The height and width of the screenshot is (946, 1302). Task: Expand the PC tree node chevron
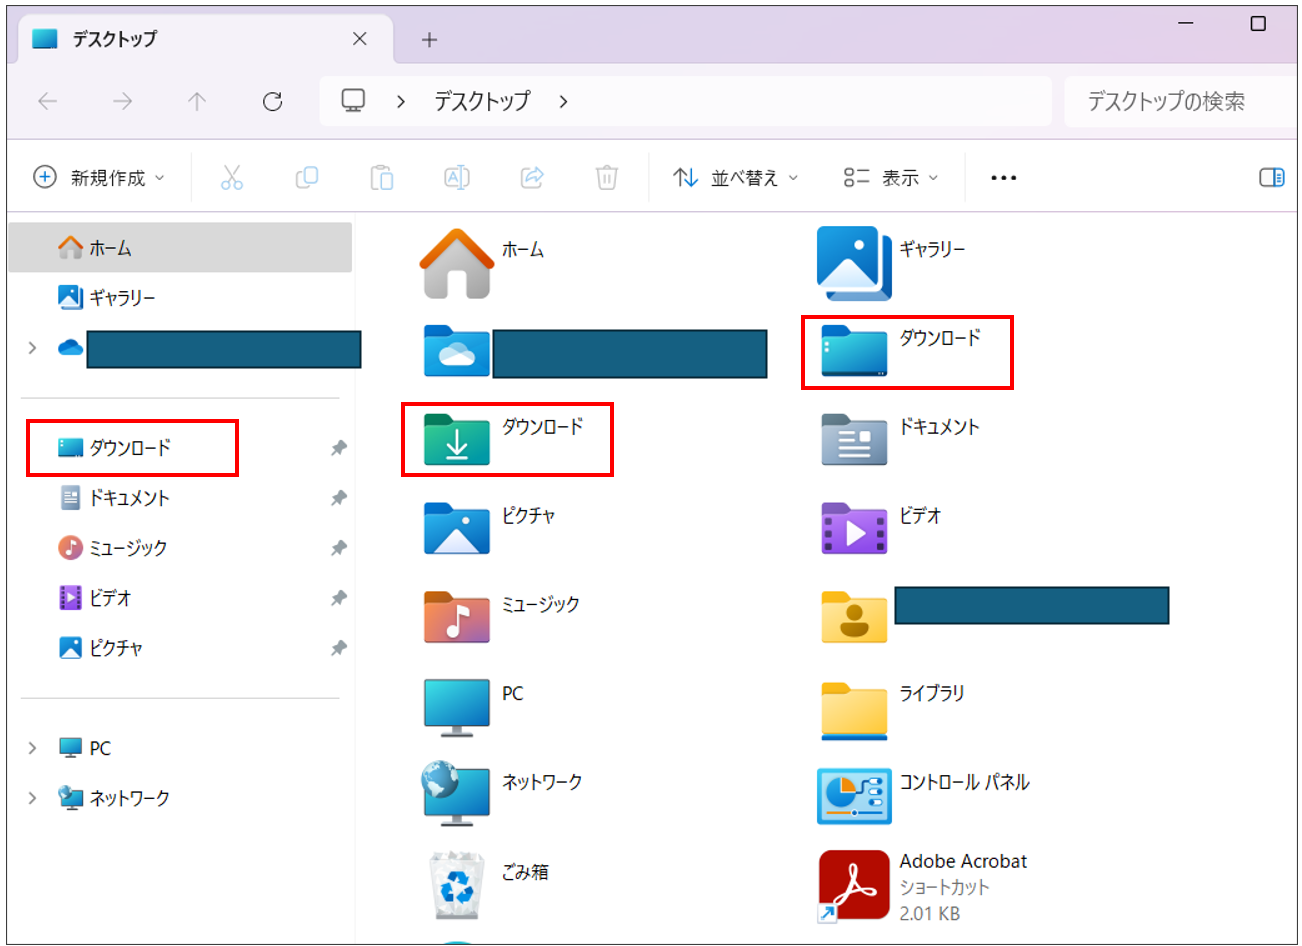pyautogui.click(x=32, y=748)
